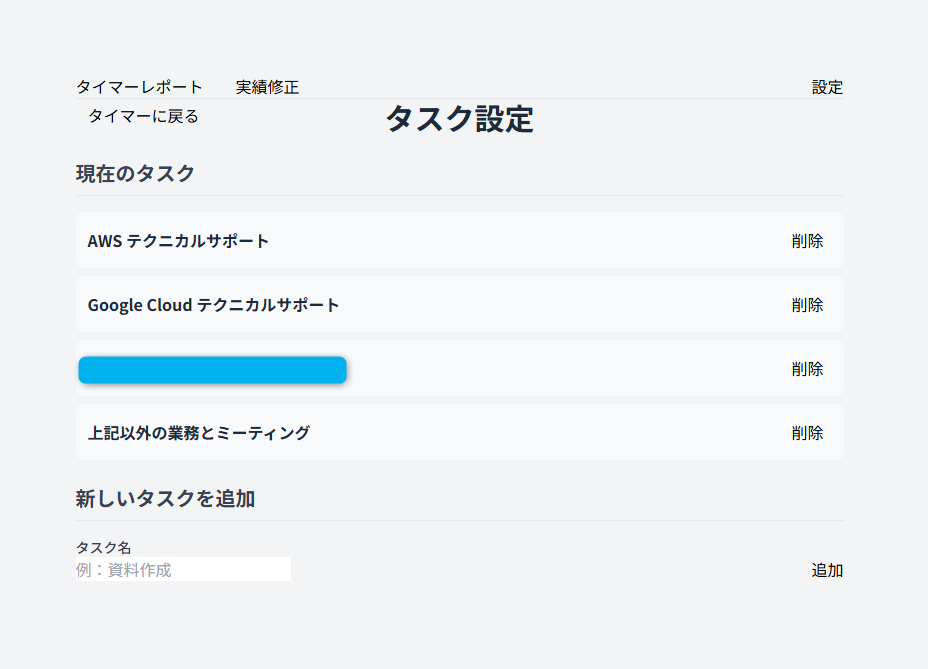Click the 新しいタスクを追加 section heading
The width and height of the screenshot is (928, 669).
tap(165, 498)
